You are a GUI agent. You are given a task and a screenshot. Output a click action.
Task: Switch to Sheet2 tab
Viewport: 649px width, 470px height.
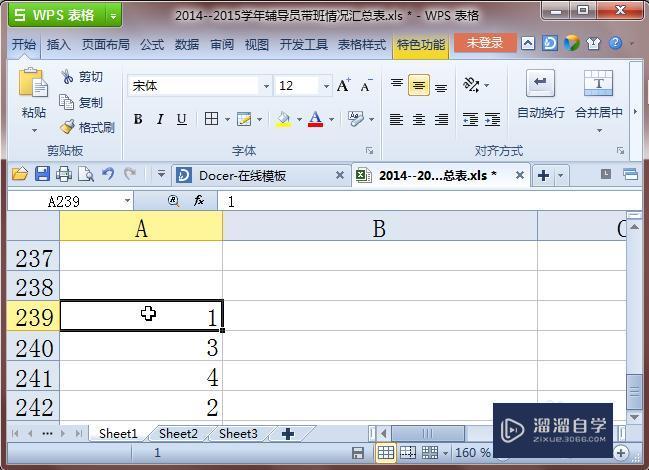coord(178,434)
